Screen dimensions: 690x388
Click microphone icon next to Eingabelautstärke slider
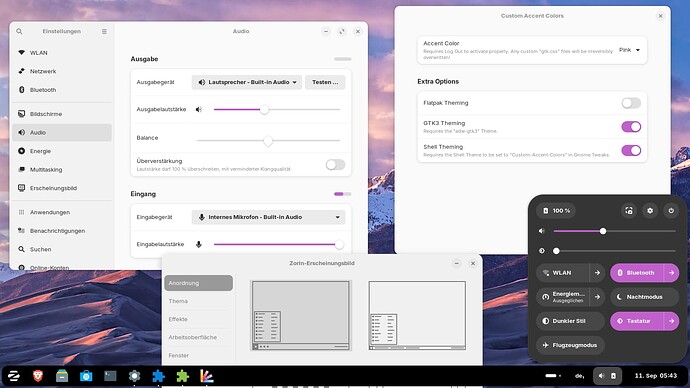(x=199, y=245)
